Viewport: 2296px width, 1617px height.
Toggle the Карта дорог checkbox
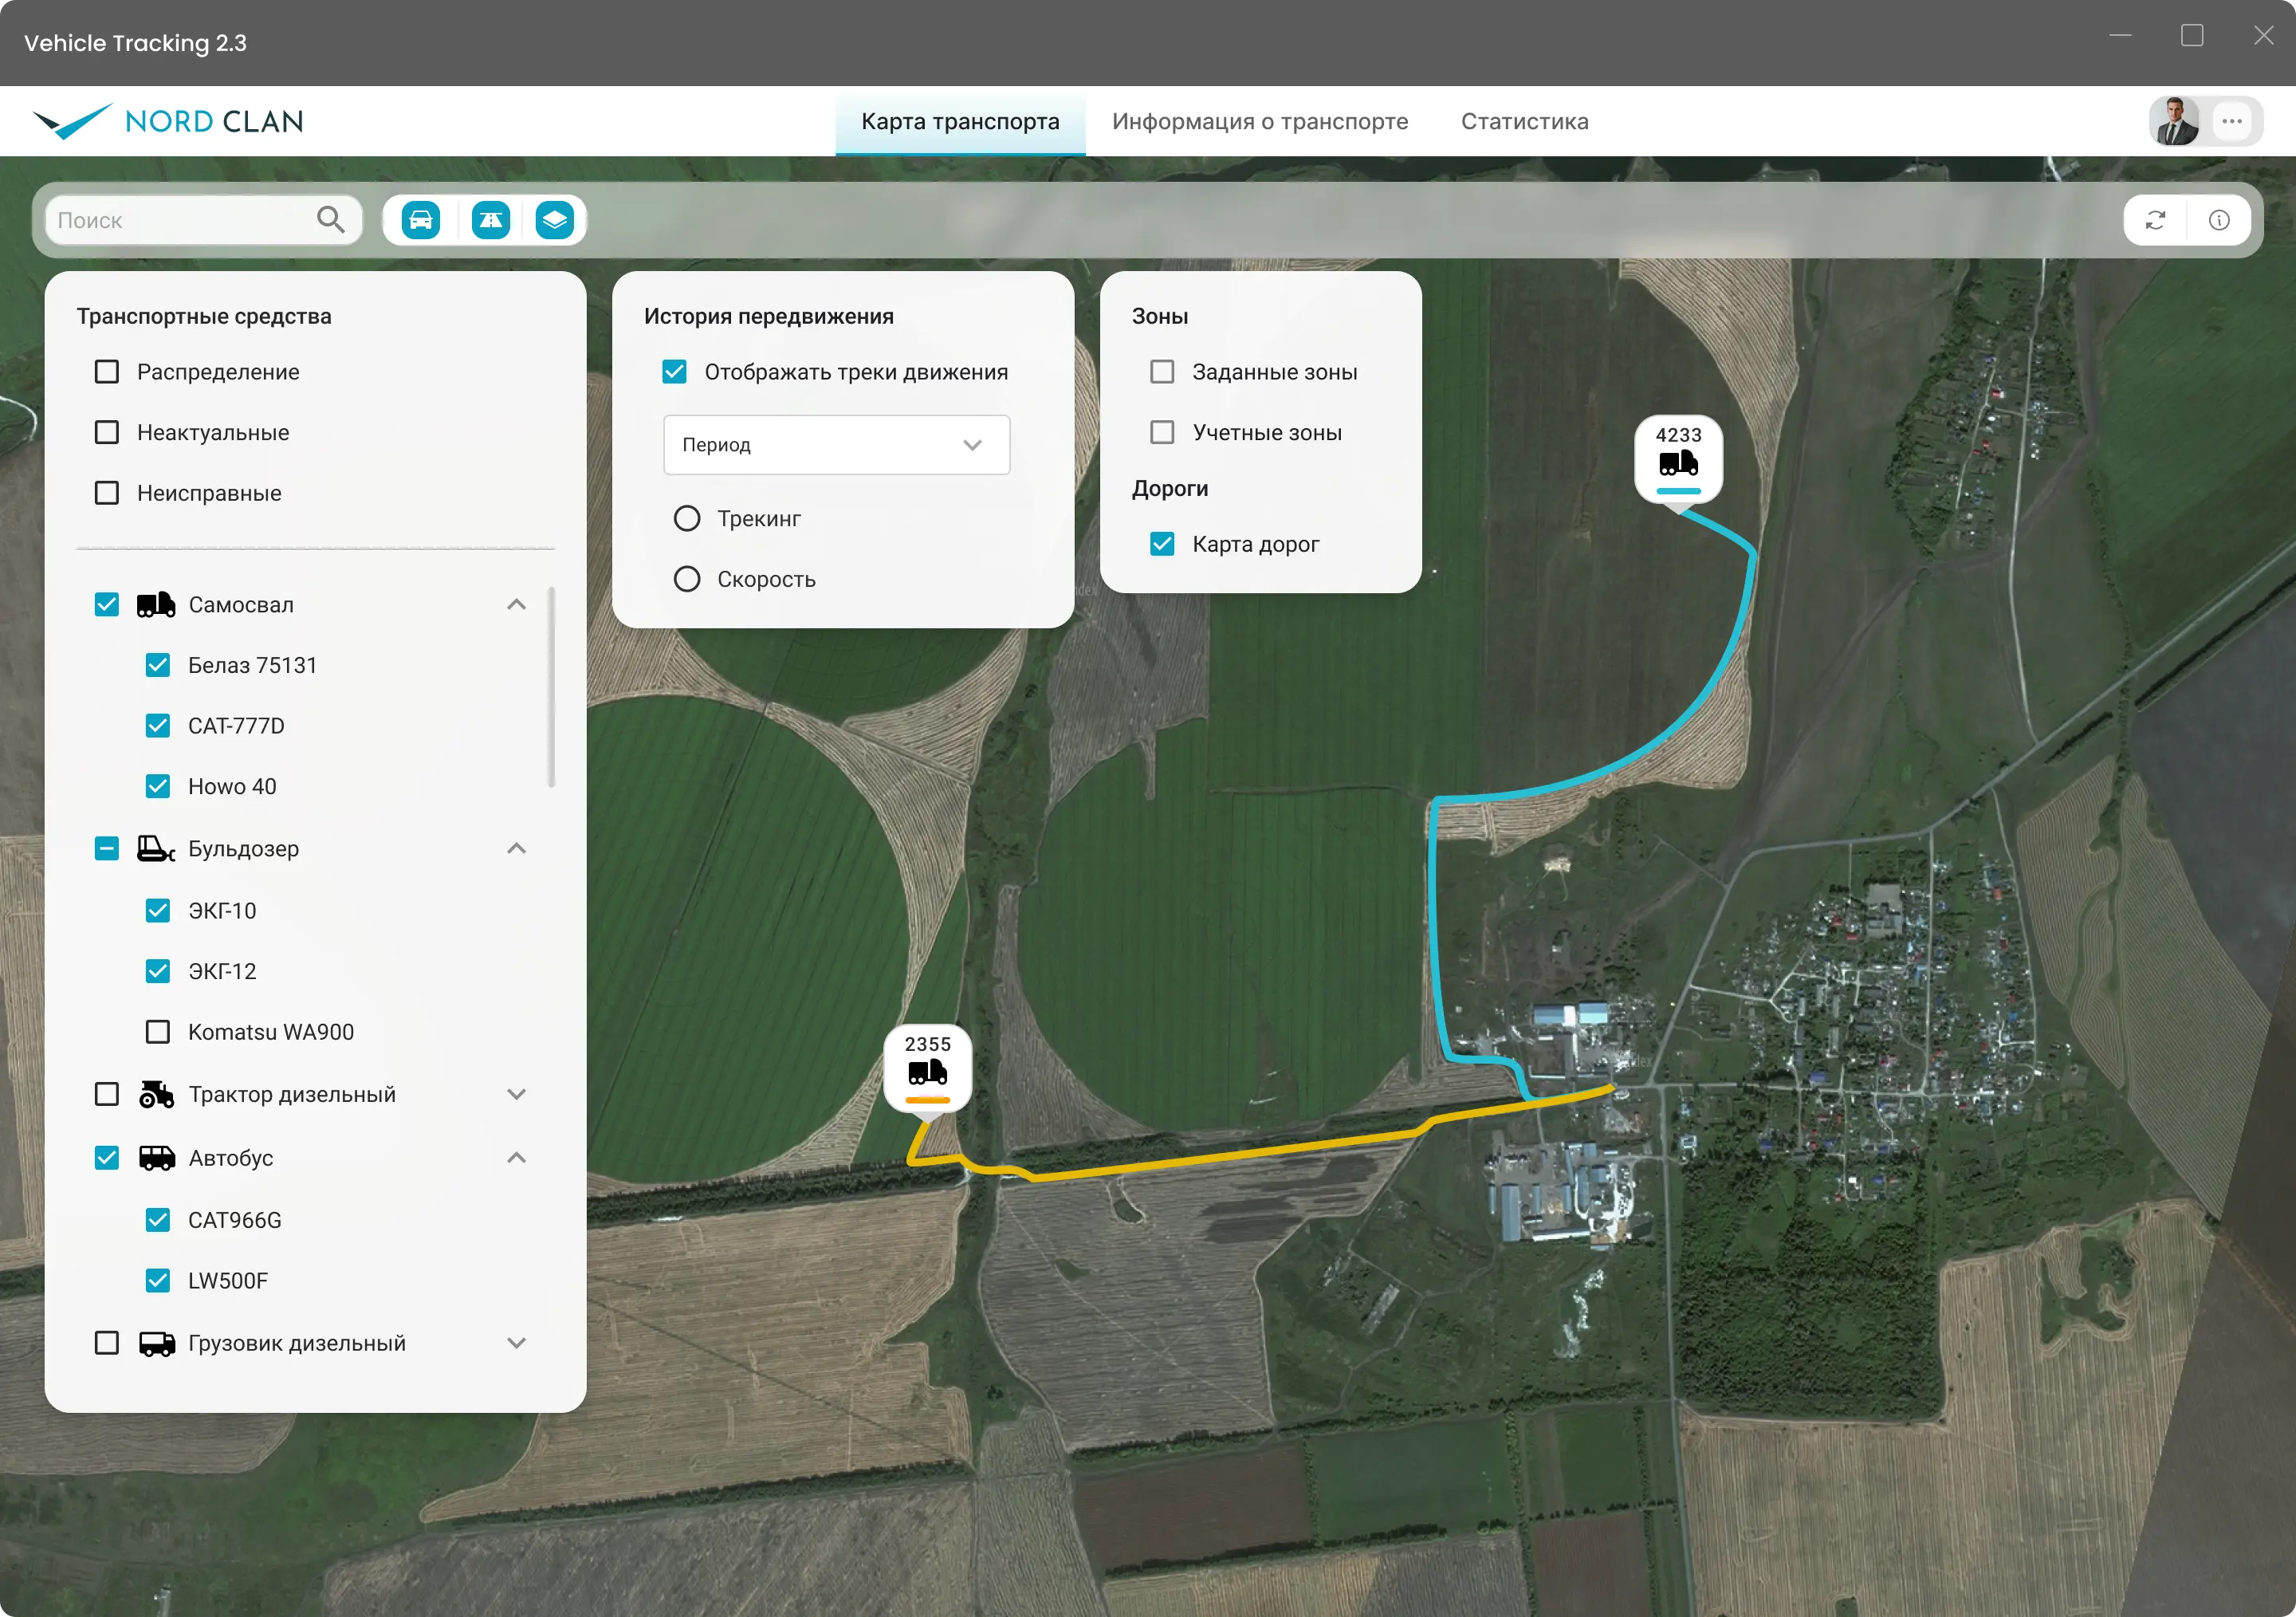pyautogui.click(x=1162, y=544)
